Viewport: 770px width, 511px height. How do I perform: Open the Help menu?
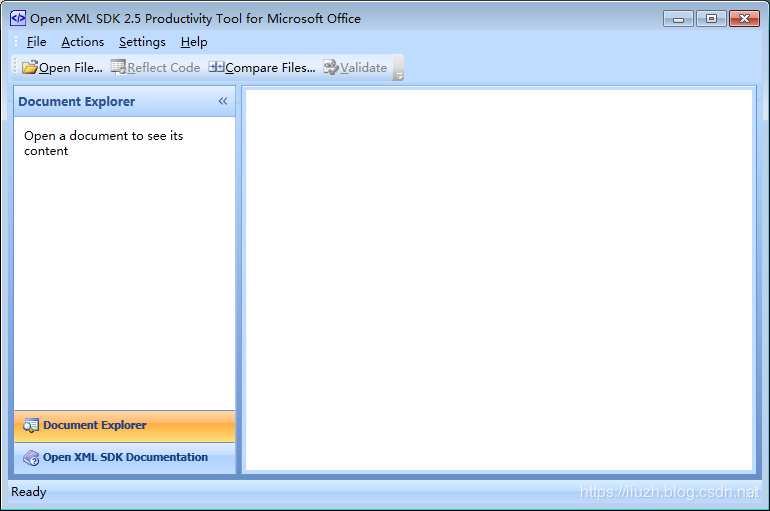pos(194,42)
